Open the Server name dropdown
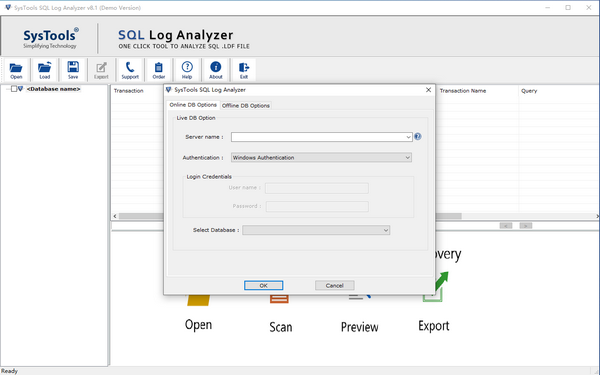 point(408,137)
